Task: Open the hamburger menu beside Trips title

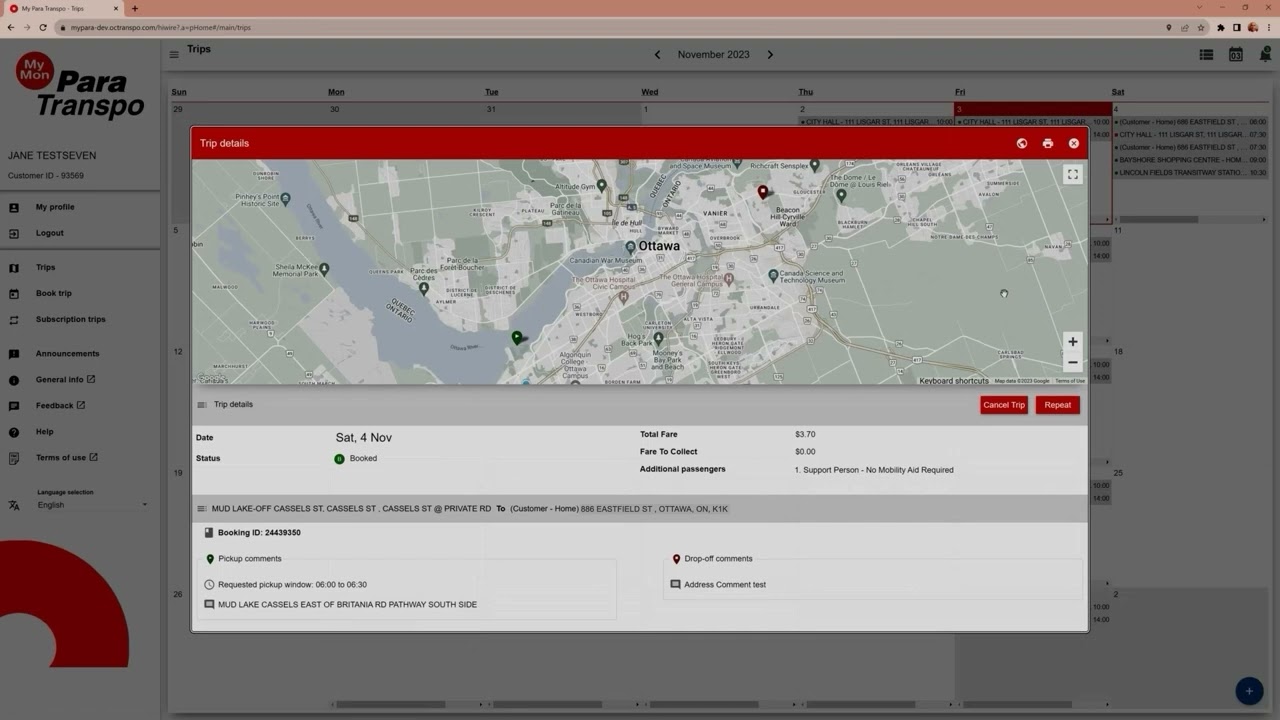Action: [174, 54]
